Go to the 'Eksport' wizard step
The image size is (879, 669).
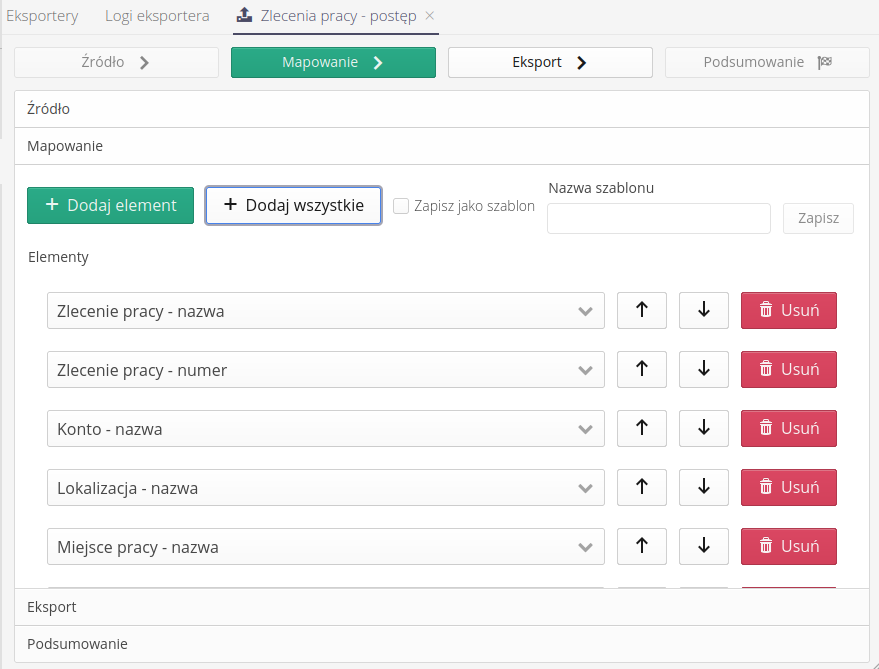pyautogui.click(x=549, y=62)
